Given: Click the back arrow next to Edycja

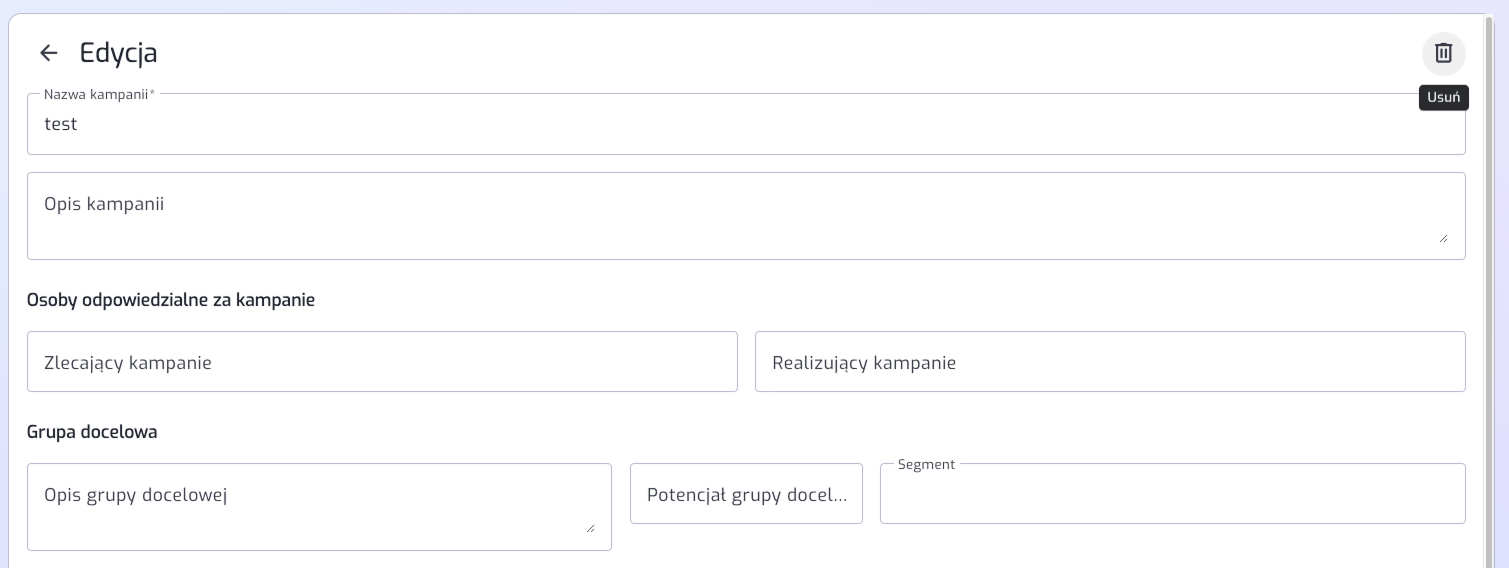Looking at the screenshot, I should pos(49,53).
